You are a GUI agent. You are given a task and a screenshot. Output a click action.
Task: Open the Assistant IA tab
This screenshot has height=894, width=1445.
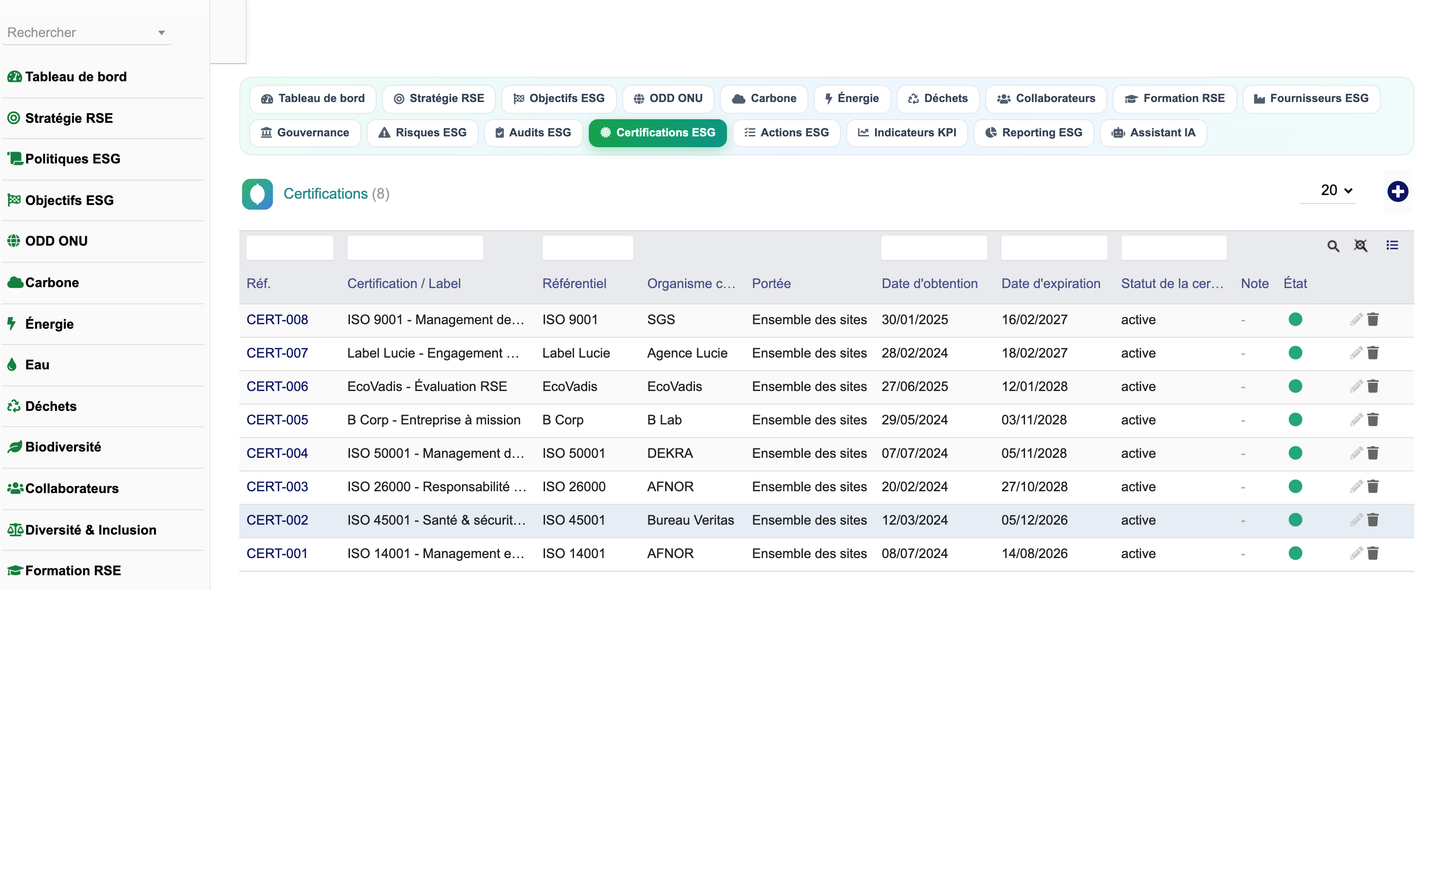(1153, 132)
